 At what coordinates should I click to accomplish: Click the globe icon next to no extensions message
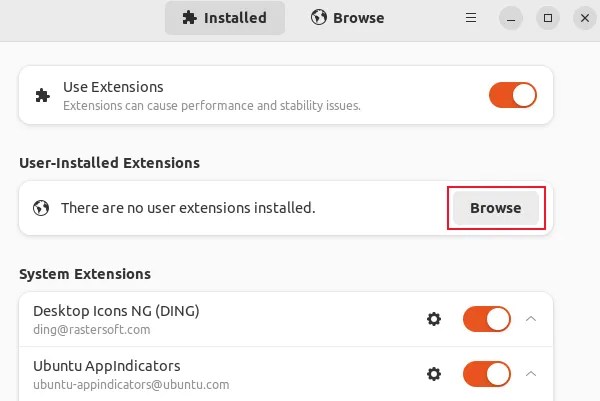point(41,208)
